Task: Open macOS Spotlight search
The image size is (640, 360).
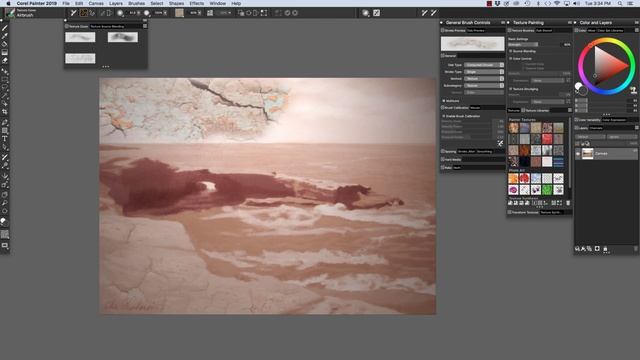Action: coord(620,3)
